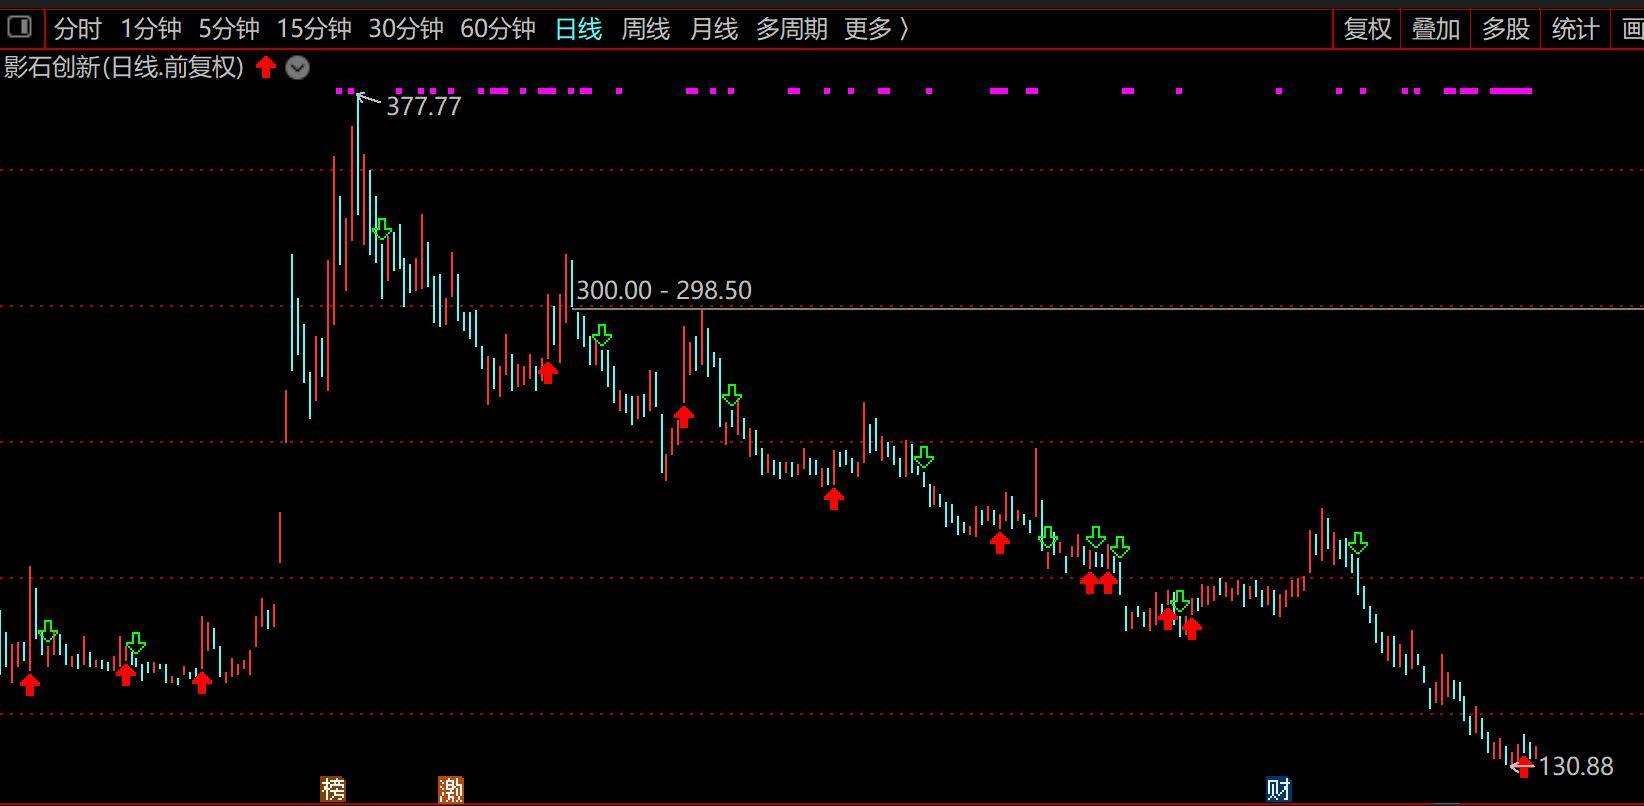The width and height of the screenshot is (1644, 806).
Task: Click the 377.77 high price label
Action: pyautogui.click(x=423, y=106)
